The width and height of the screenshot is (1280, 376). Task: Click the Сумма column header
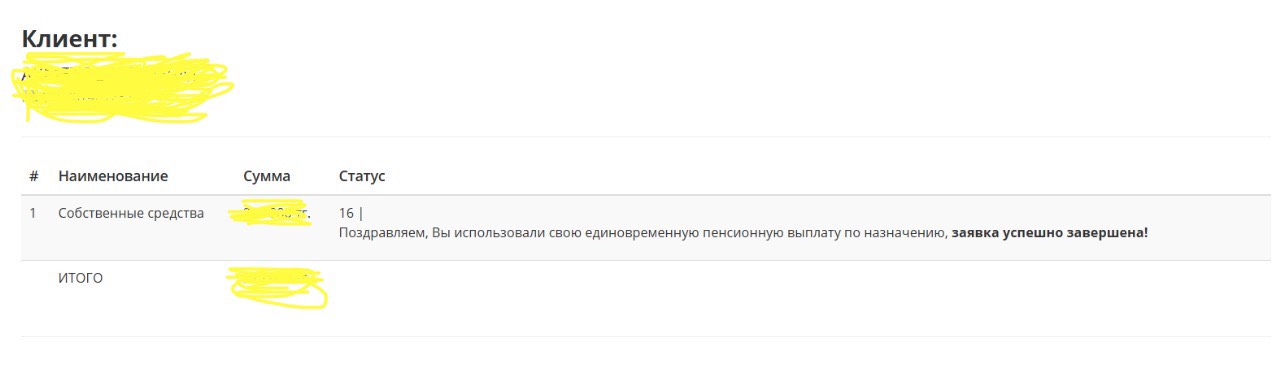(x=267, y=176)
